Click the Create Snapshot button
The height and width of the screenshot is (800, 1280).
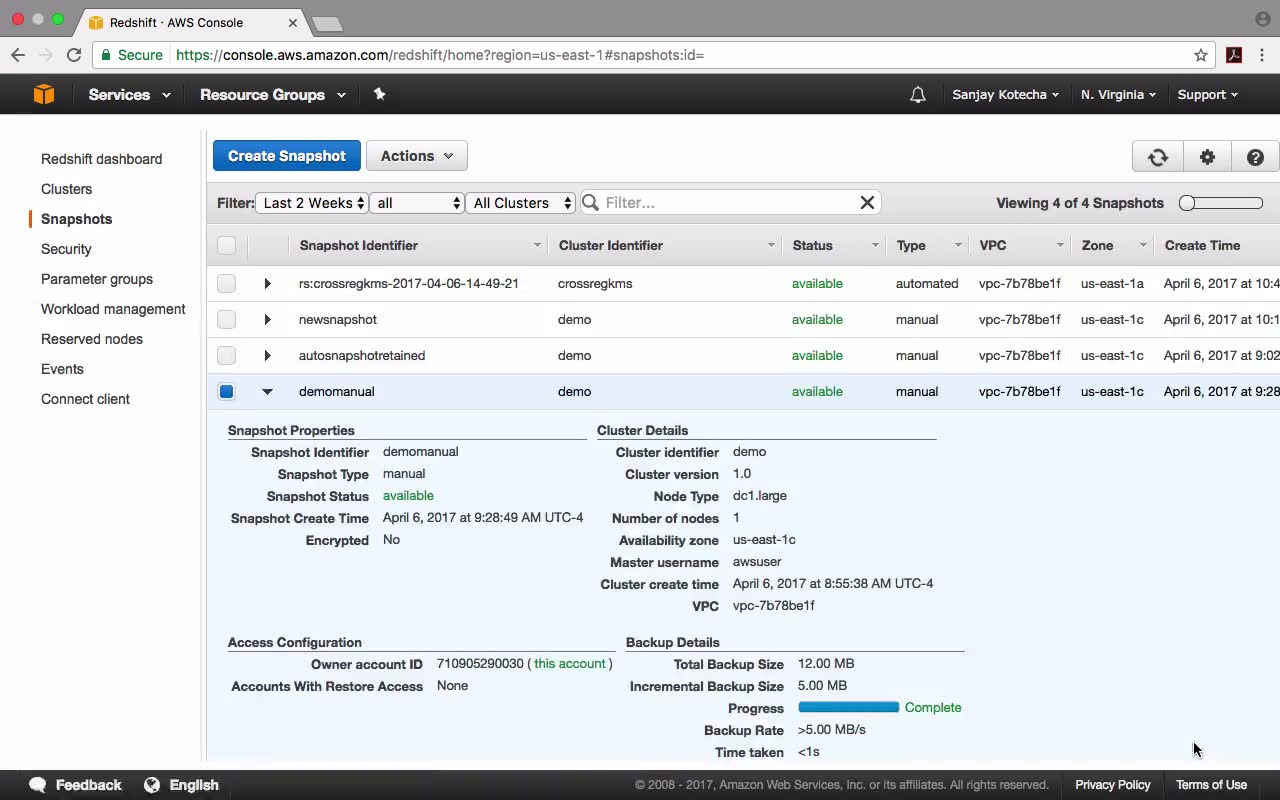(x=287, y=156)
